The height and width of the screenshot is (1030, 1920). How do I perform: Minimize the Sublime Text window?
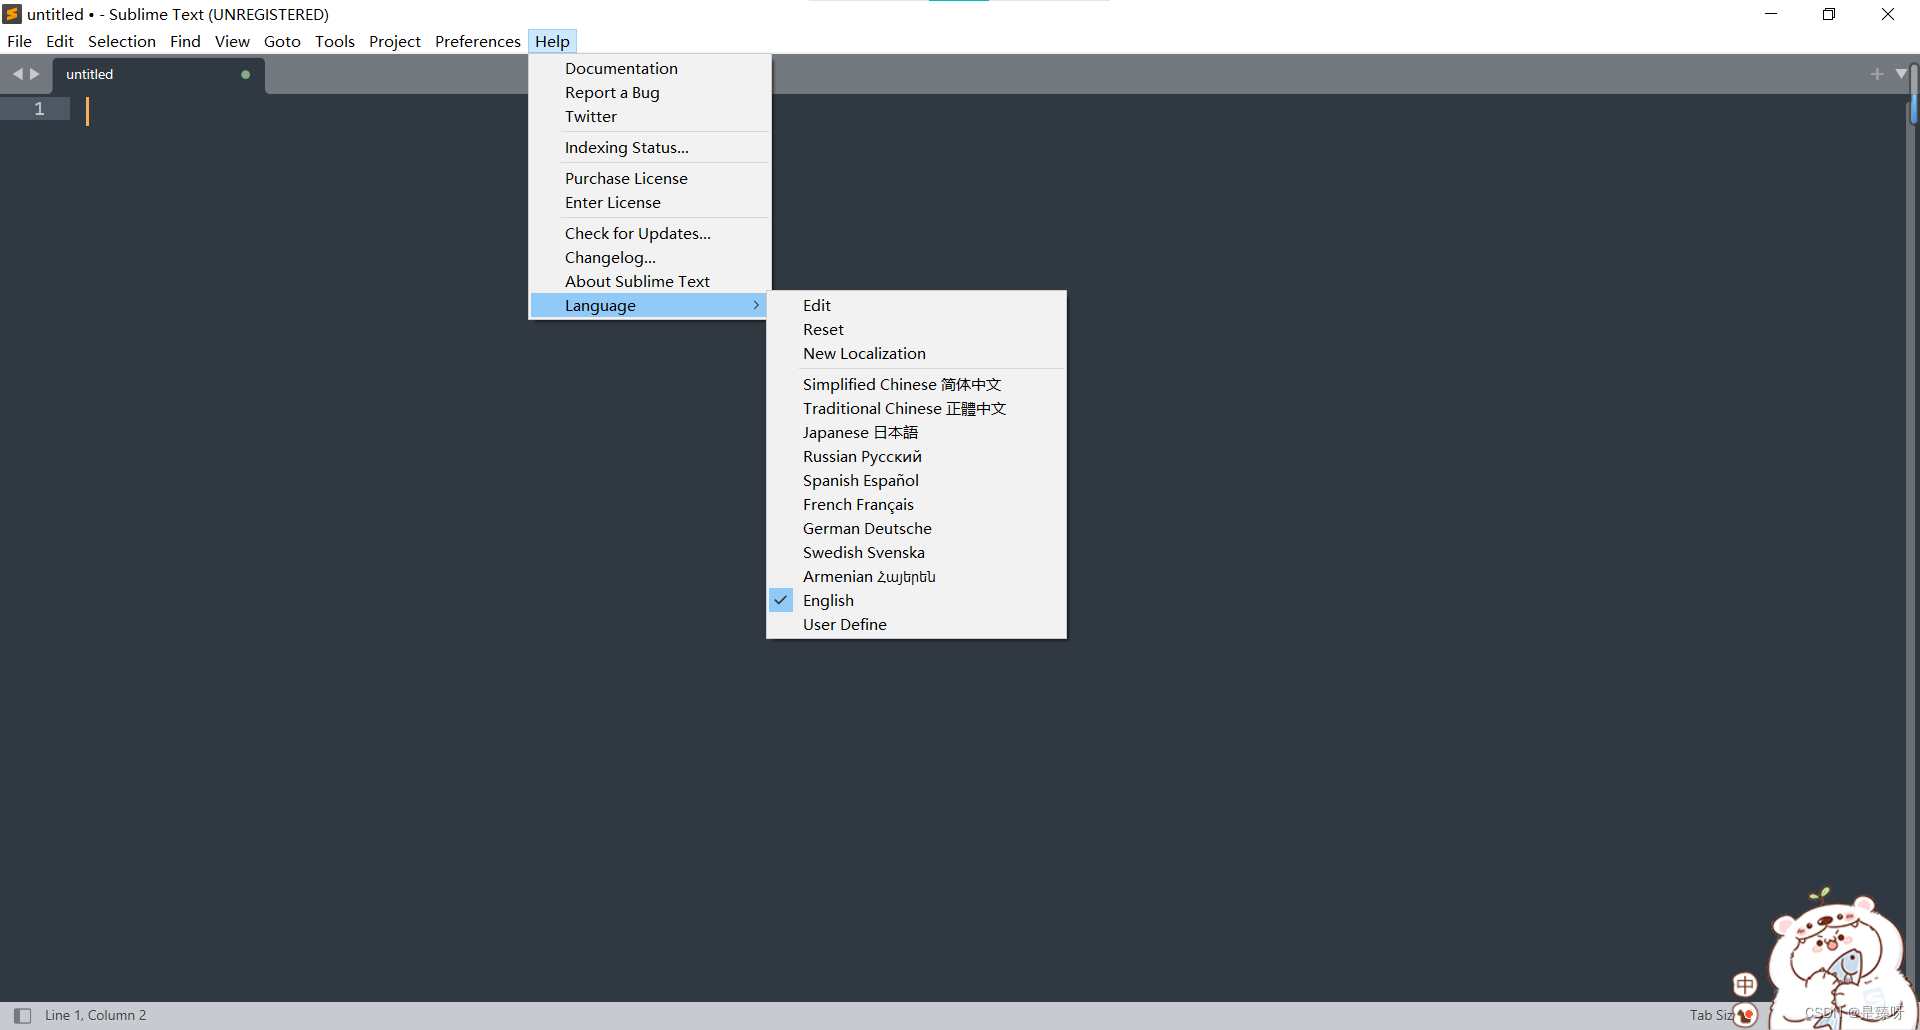(1771, 14)
